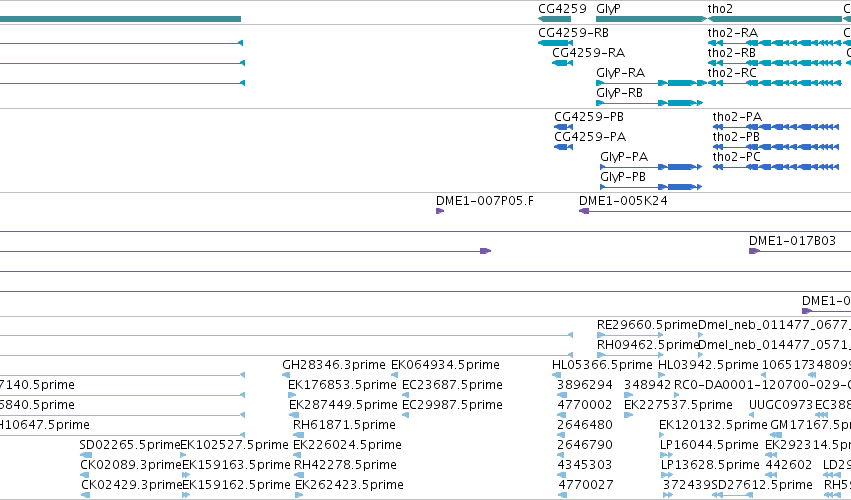Click the HL05366.5prime EST label
Image resolution: width=851 pixels, height=500 pixels.
coord(602,365)
